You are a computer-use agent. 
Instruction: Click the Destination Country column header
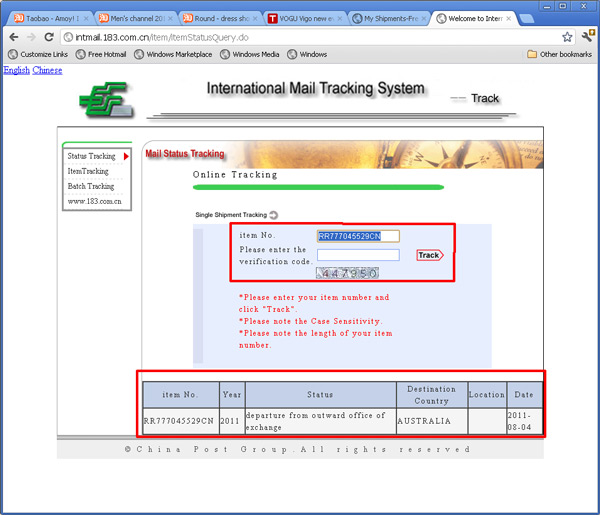click(432, 394)
